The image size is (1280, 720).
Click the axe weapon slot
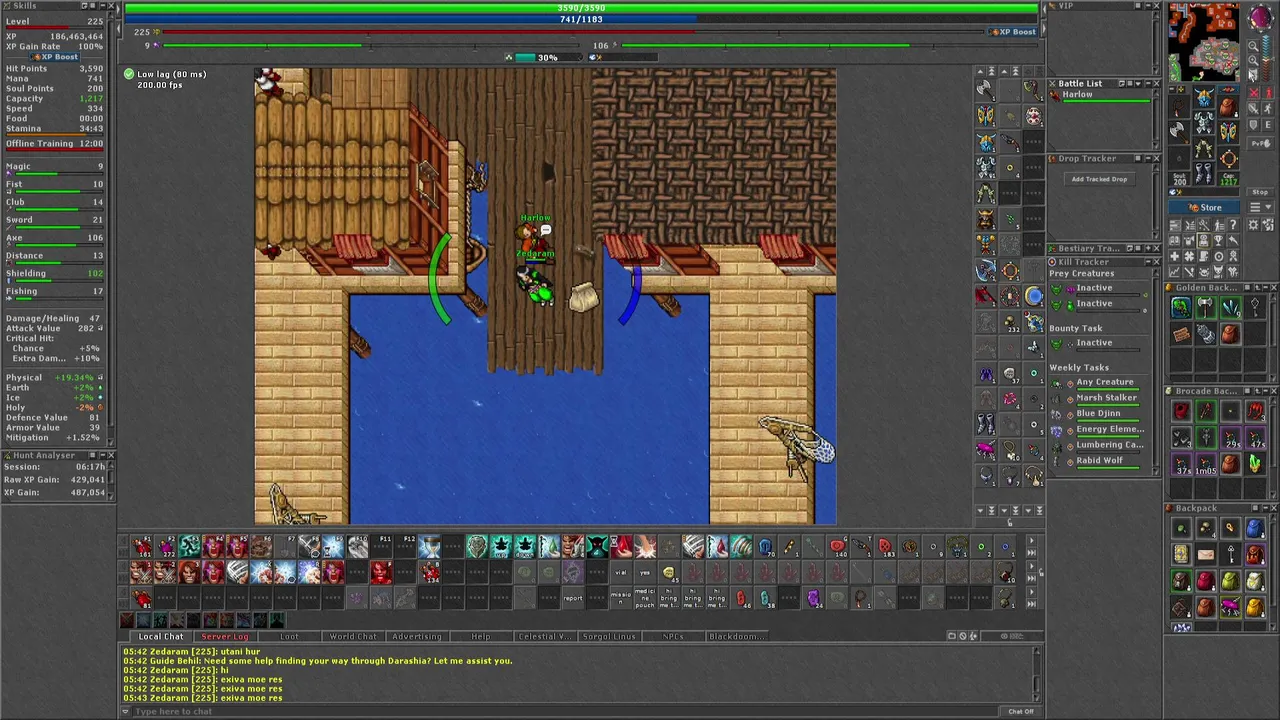[x=1179, y=132]
